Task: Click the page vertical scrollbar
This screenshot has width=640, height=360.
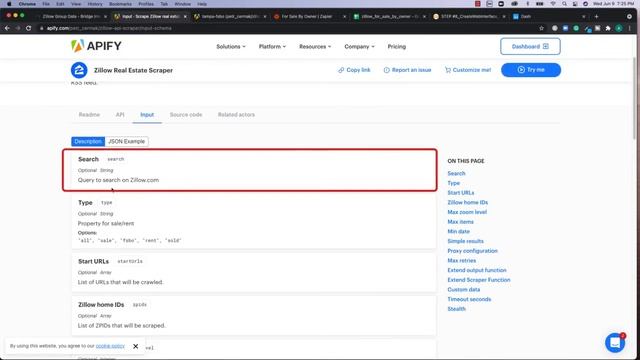Action: click(x=635, y=98)
